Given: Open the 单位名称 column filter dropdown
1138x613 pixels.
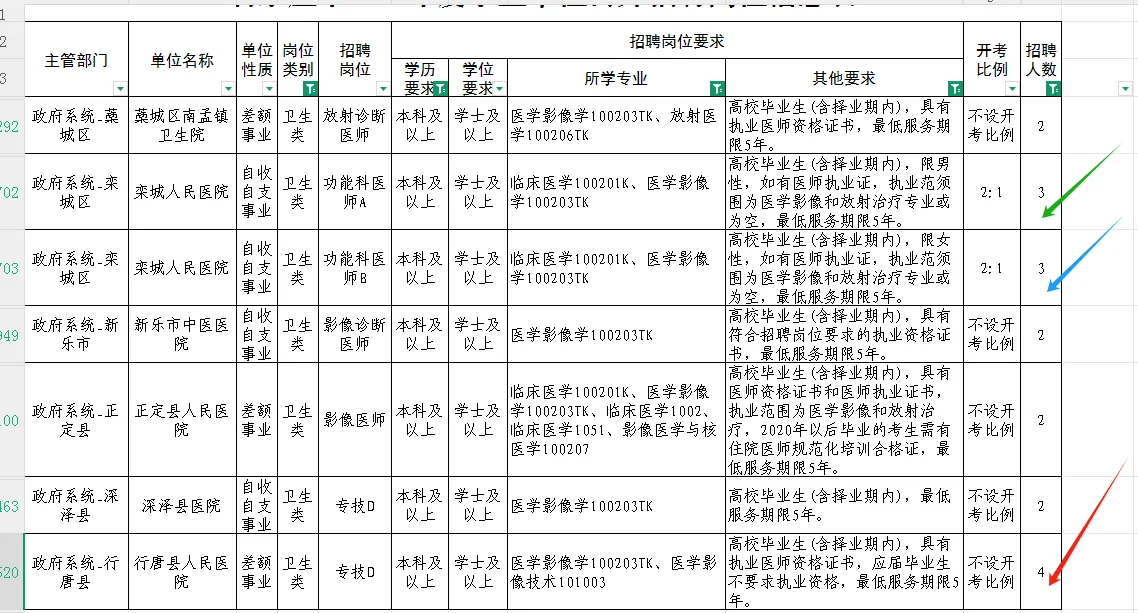Looking at the screenshot, I should [x=228, y=89].
